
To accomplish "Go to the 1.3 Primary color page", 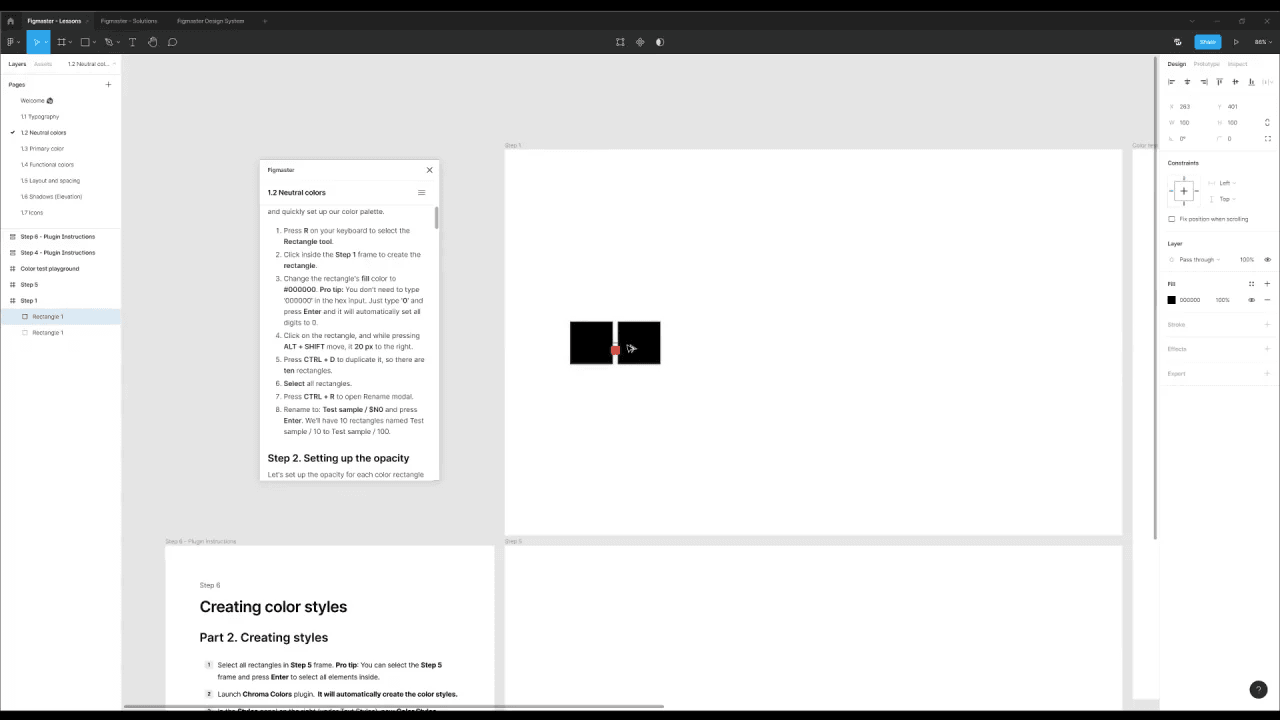I will coord(42,149).
